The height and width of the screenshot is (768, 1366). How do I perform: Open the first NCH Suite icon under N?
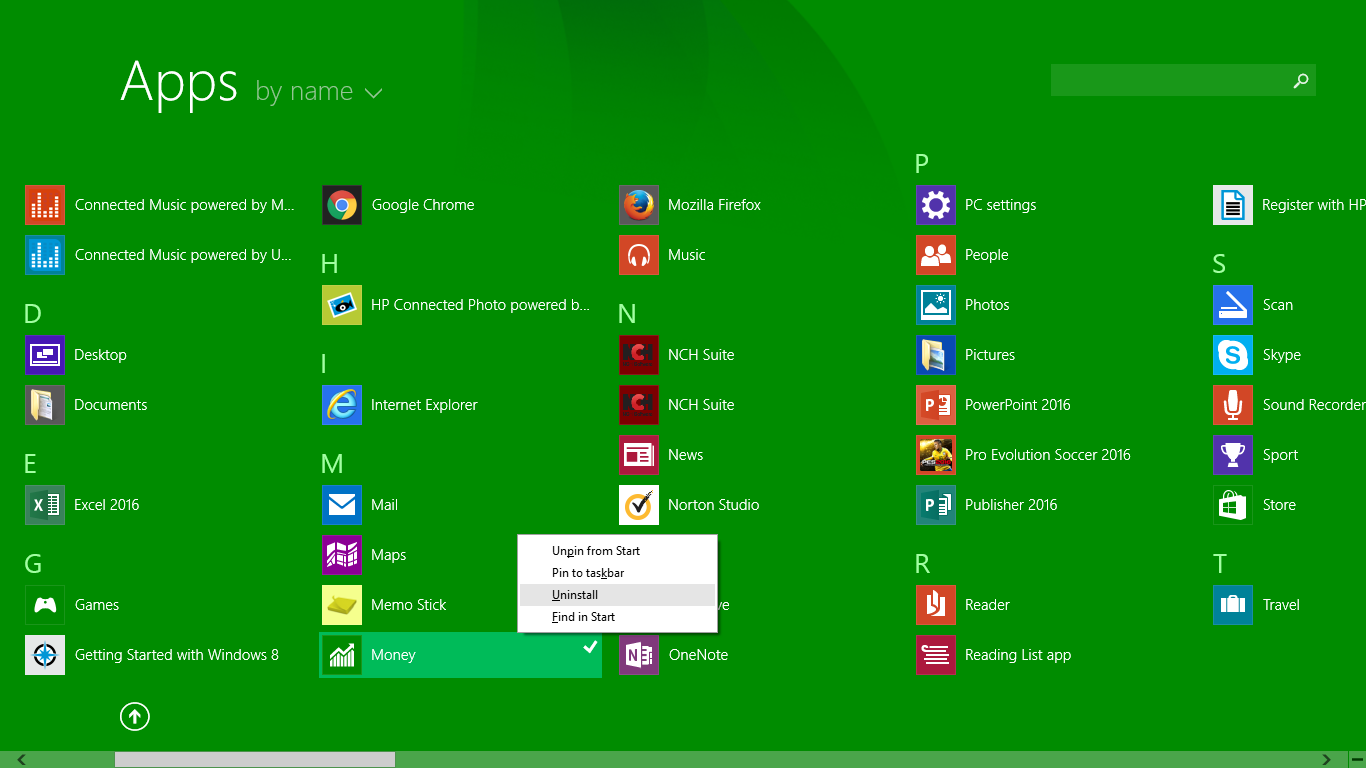click(x=639, y=355)
